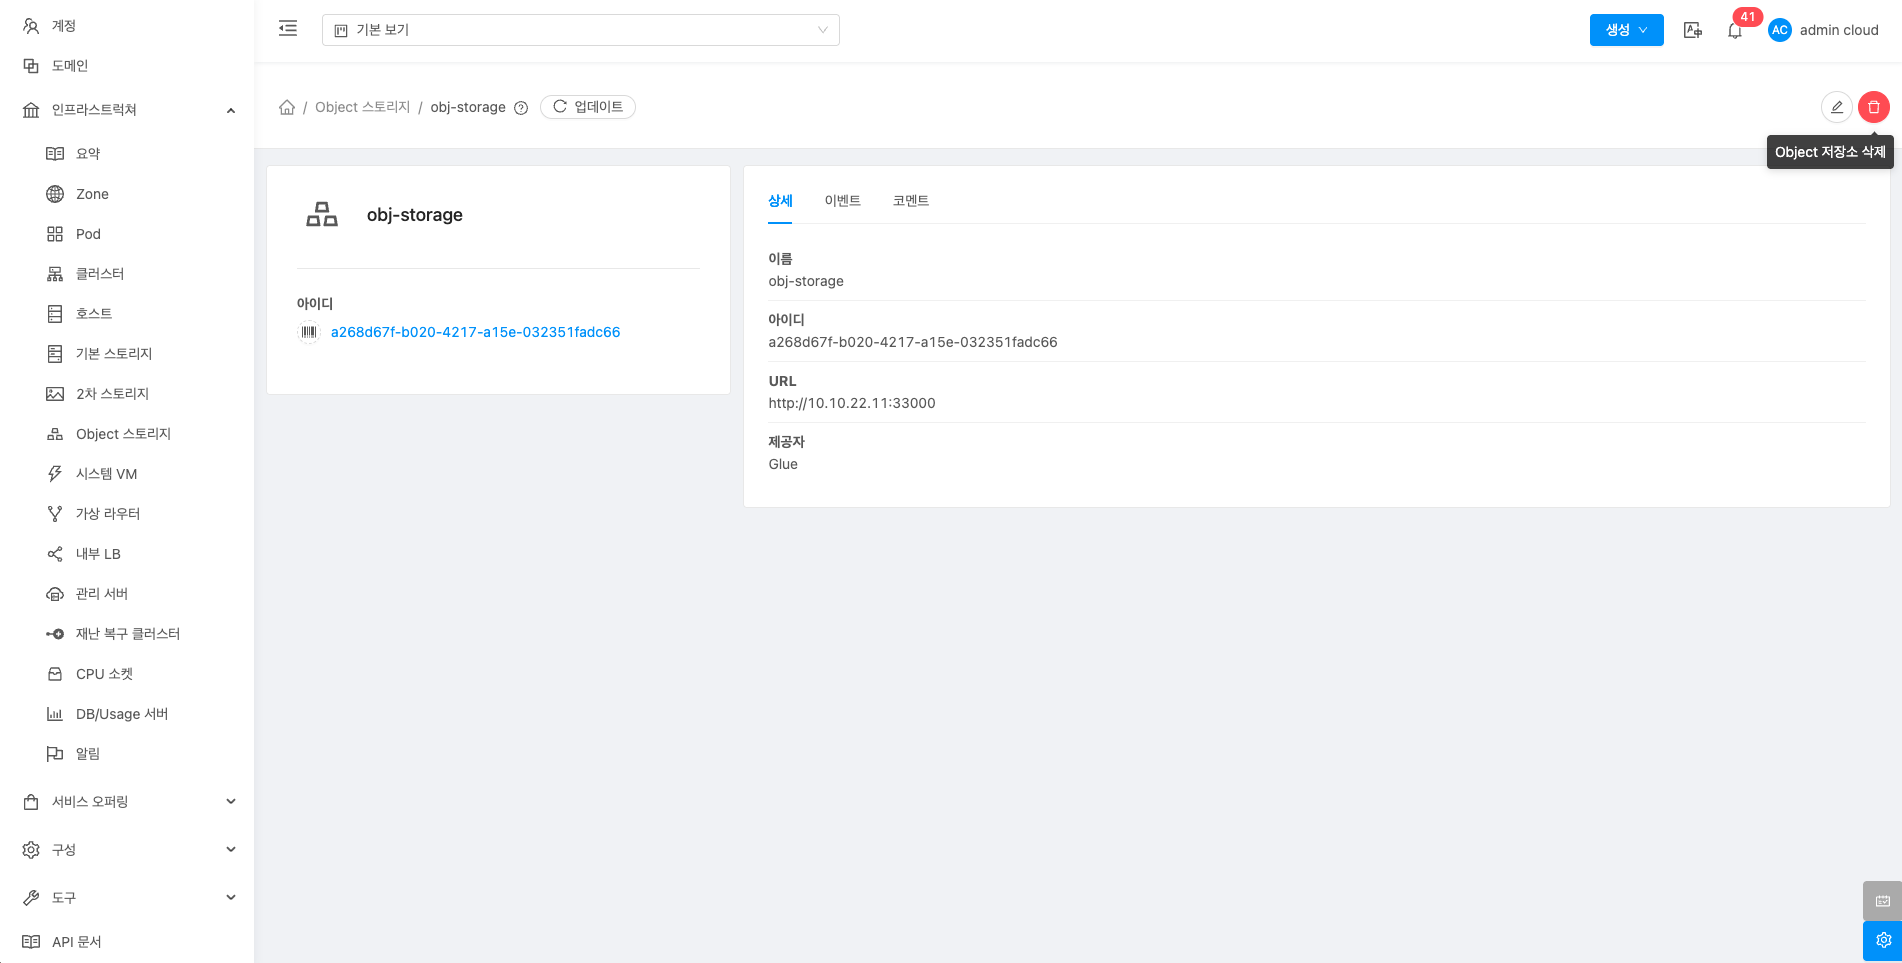Open the 기본 보기 view dropdown
The image size is (1902, 963).
[580, 30]
